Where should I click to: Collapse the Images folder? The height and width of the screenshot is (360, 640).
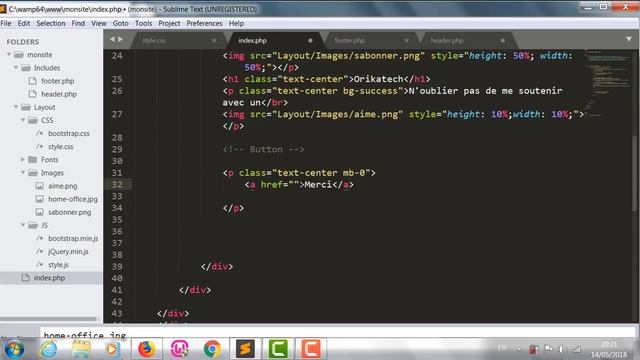23,173
